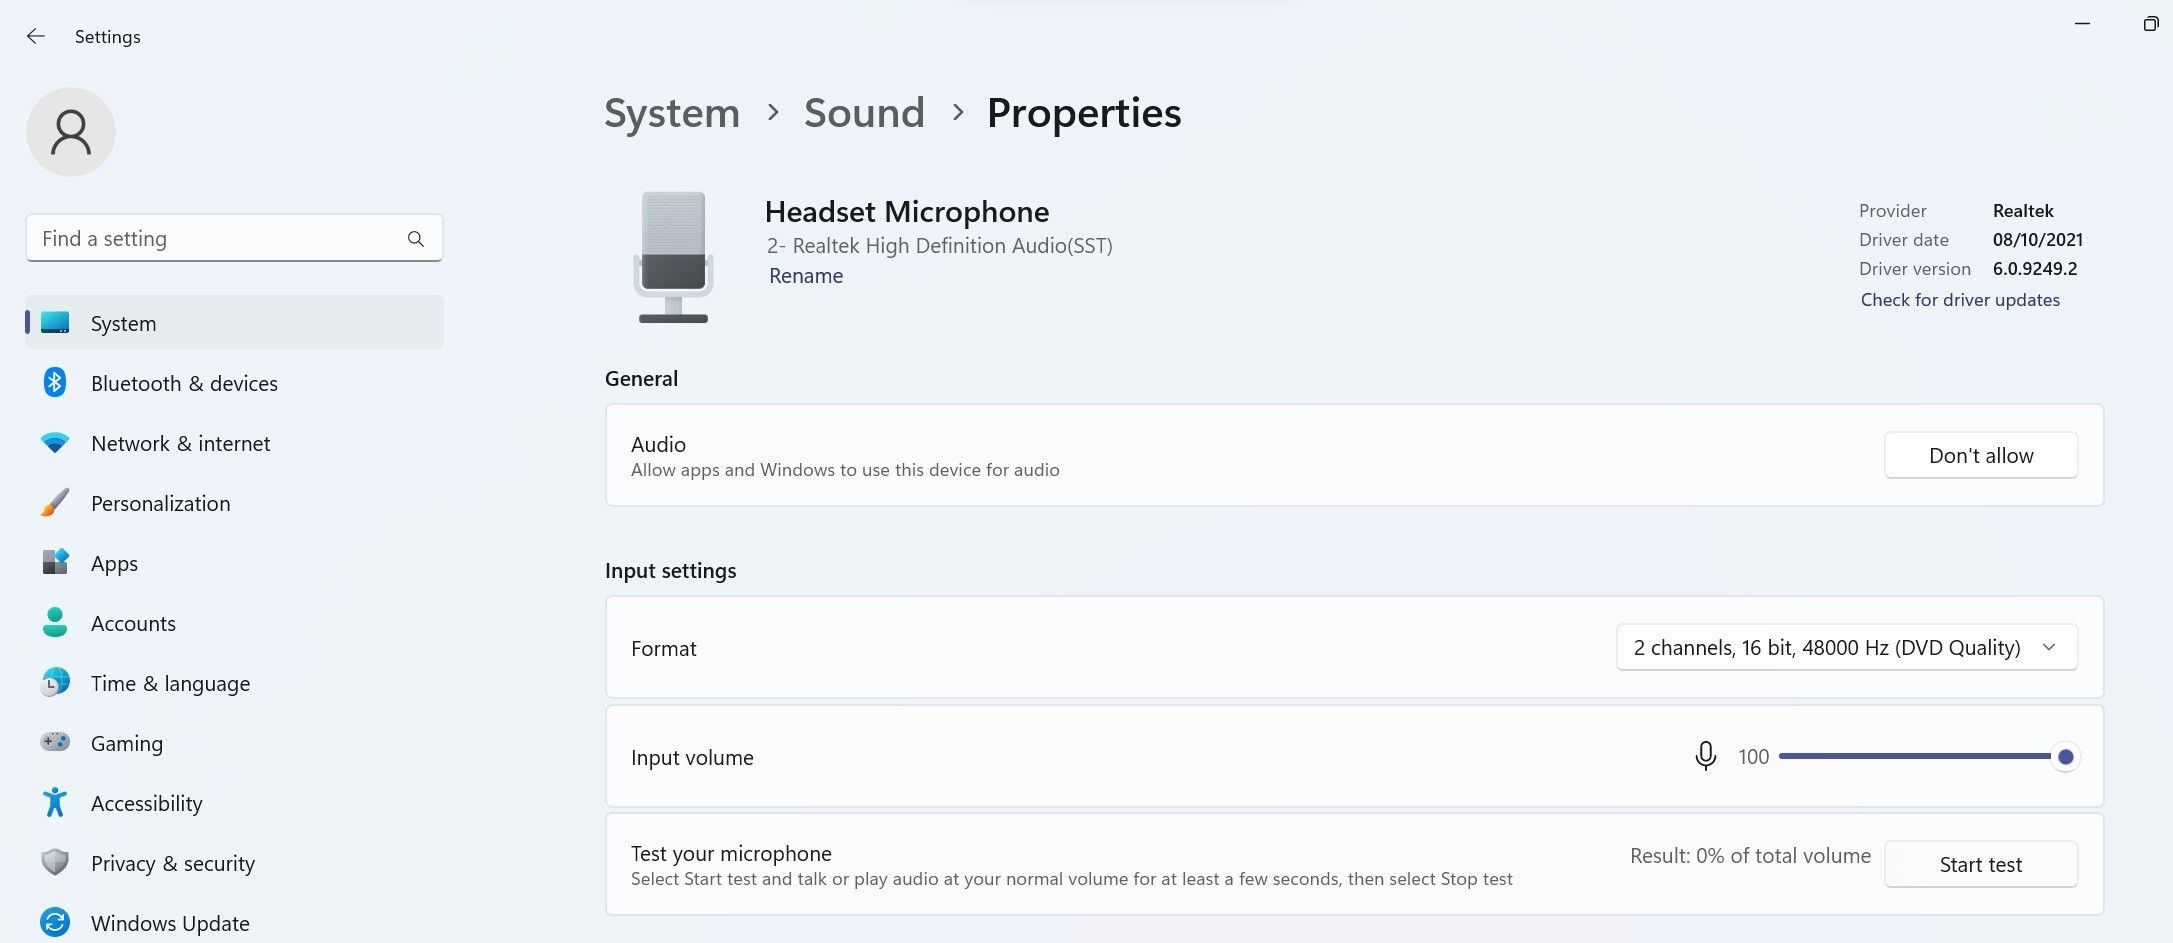2173x943 pixels.
Task: Click the Gaming controller icon
Action: click(55, 742)
